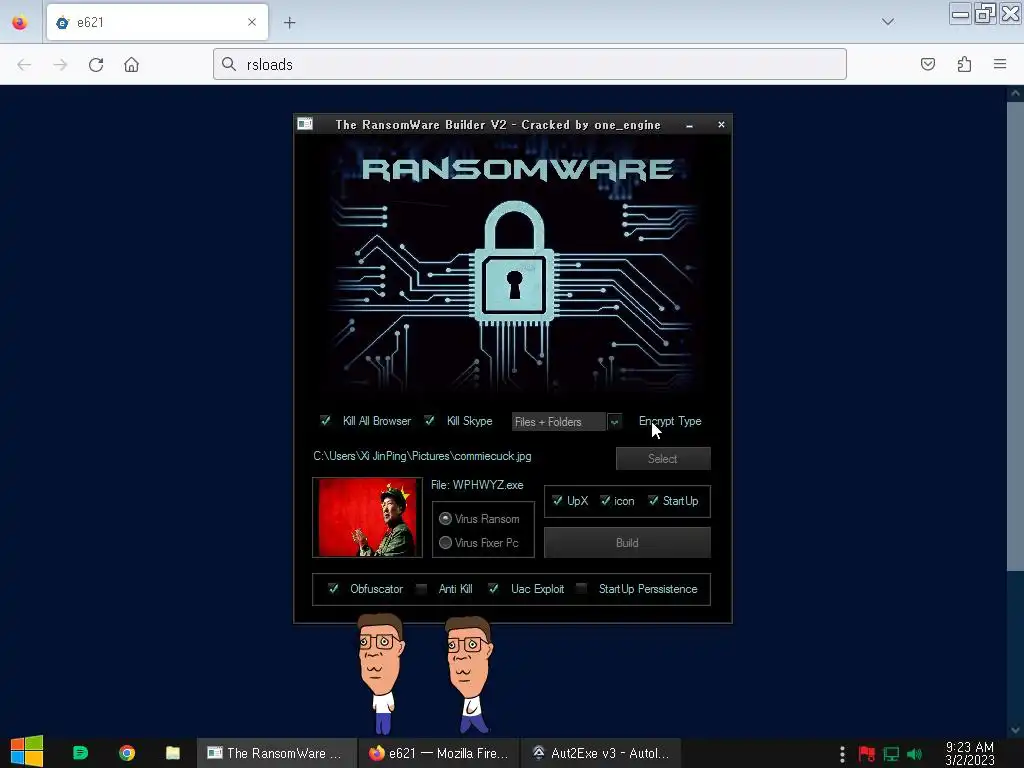Toggle the Obfuscator checkbox
The height and width of the screenshot is (768, 1024).
[333, 588]
